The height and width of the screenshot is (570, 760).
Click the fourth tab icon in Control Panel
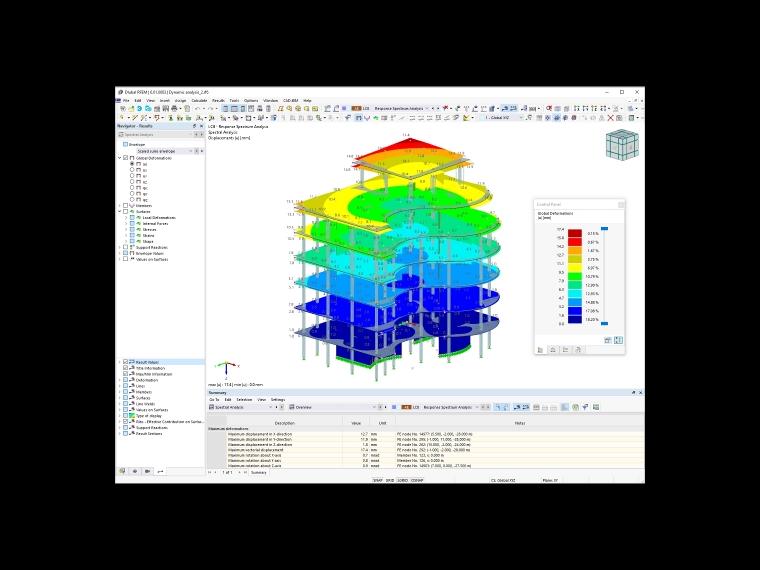click(x=578, y=349)
